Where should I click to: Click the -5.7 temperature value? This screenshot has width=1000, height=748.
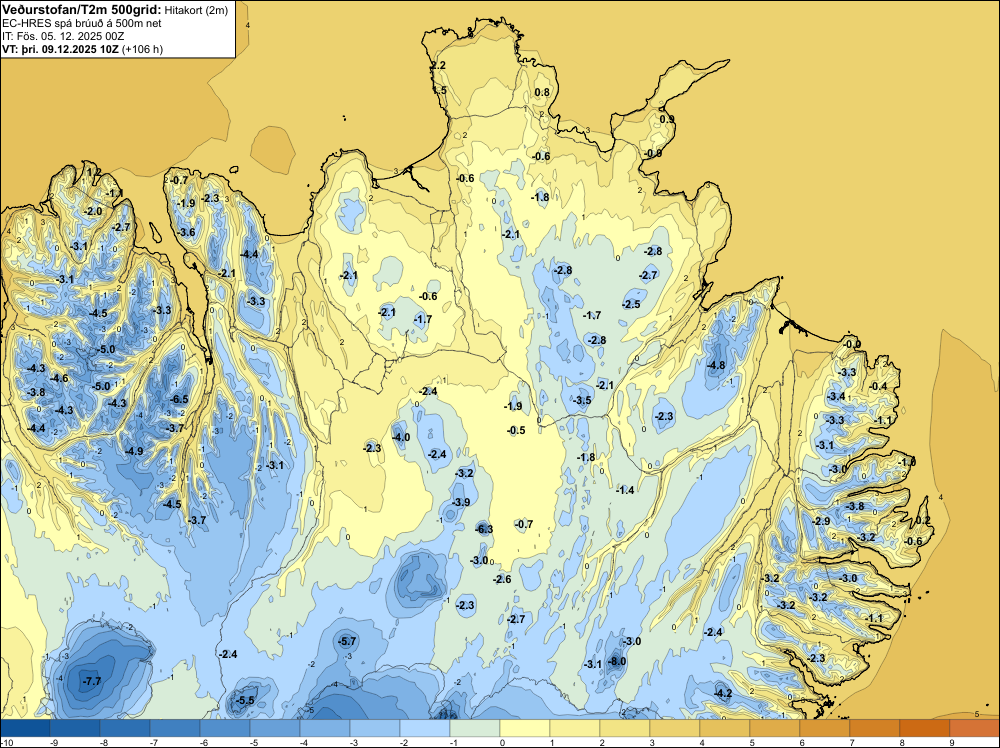pyautogui.click(x=348, y=641)
